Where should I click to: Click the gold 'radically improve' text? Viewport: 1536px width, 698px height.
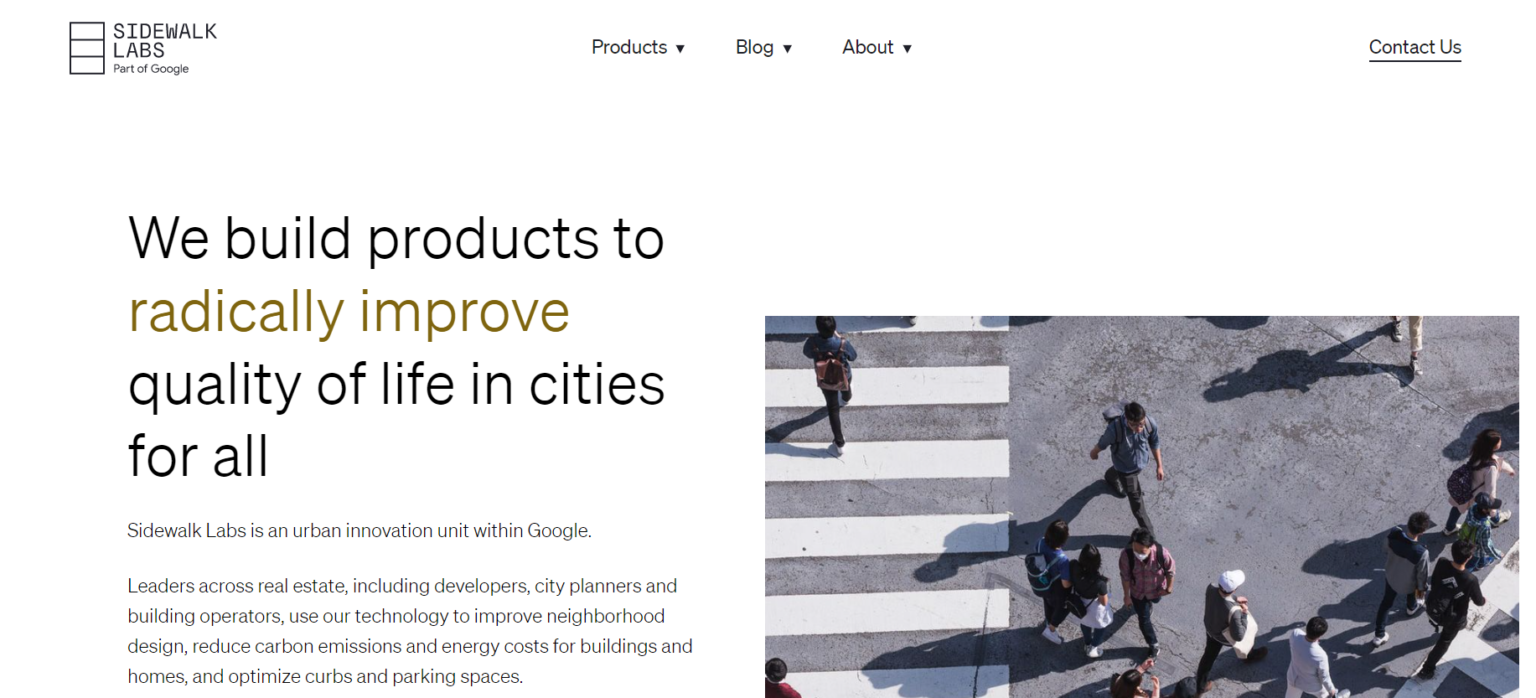349,311
